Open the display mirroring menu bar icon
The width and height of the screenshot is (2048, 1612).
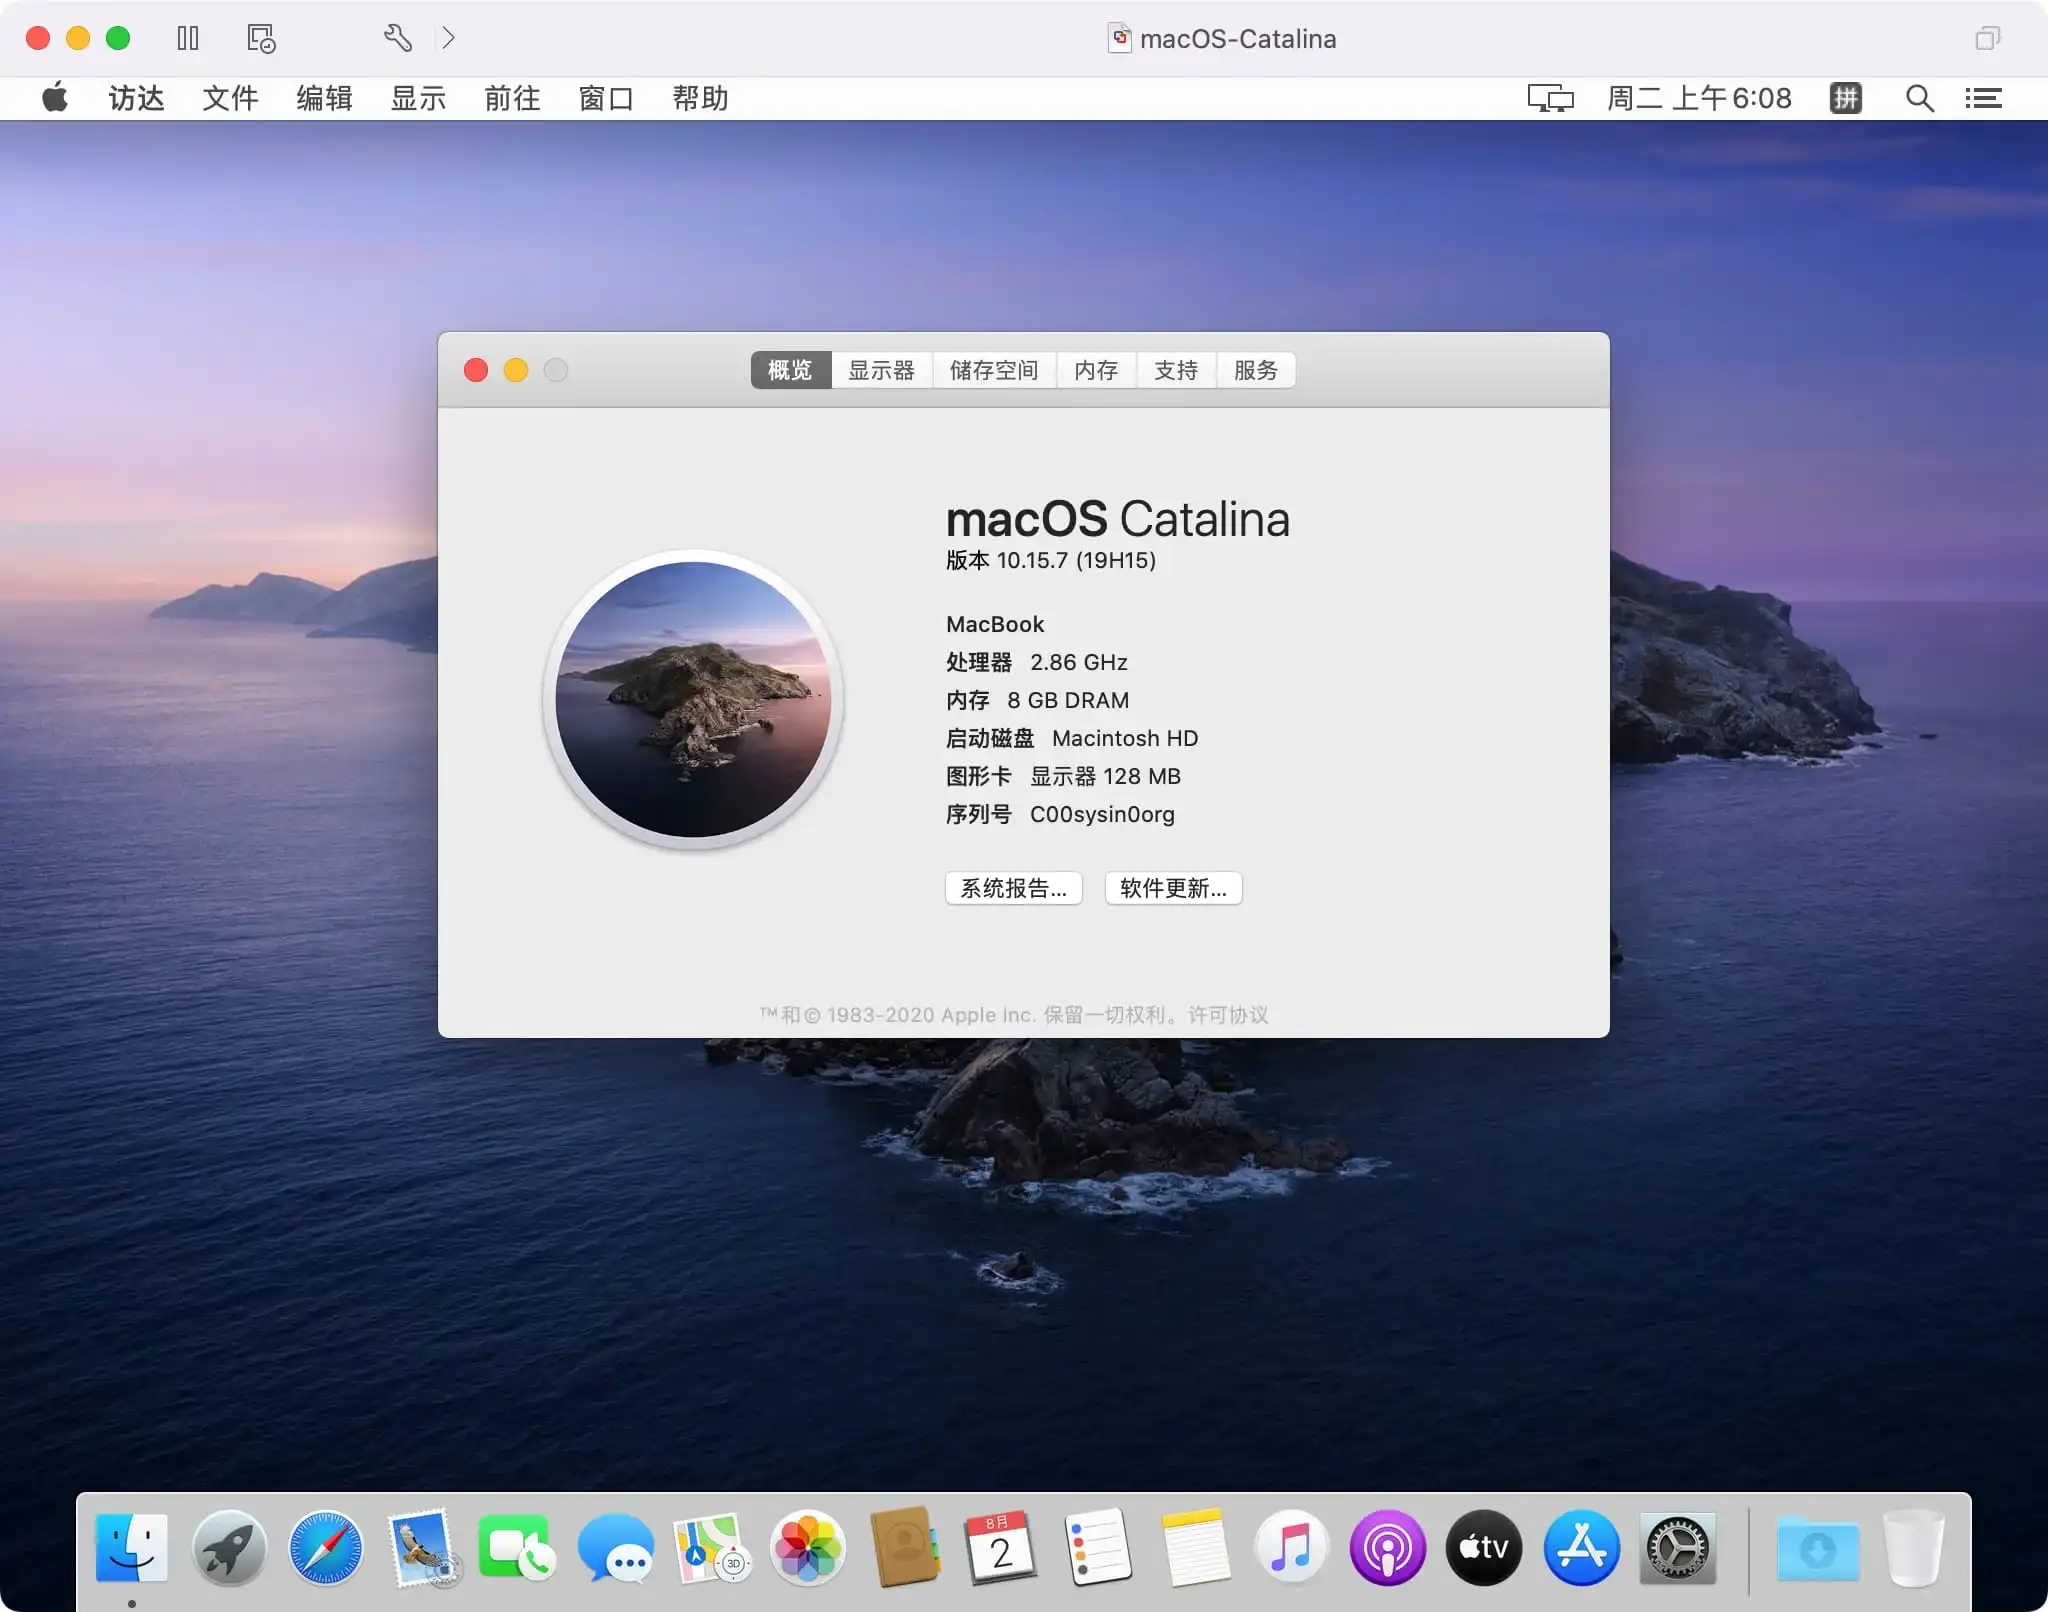point(1550,98)
